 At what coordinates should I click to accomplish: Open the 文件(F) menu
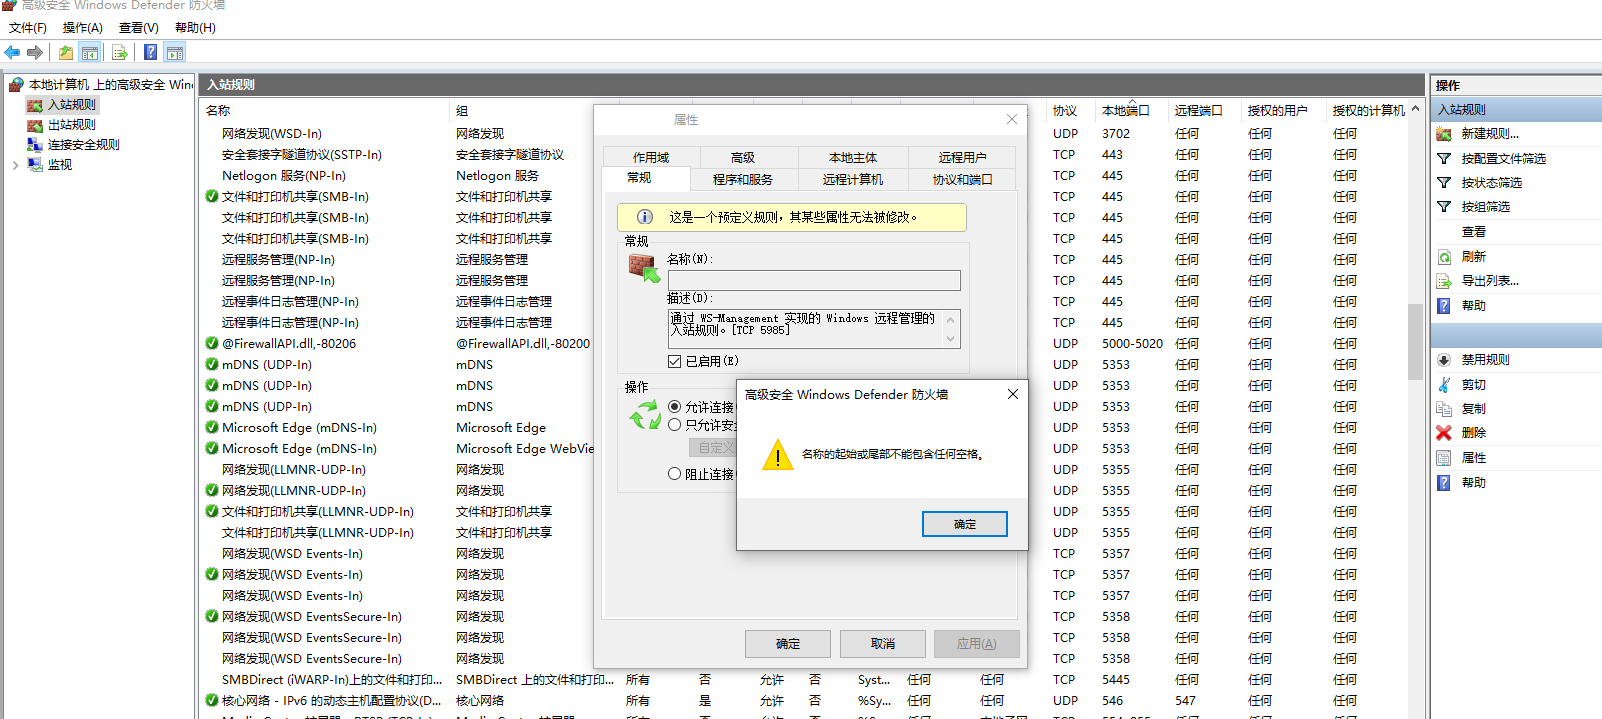coord(28,28)
